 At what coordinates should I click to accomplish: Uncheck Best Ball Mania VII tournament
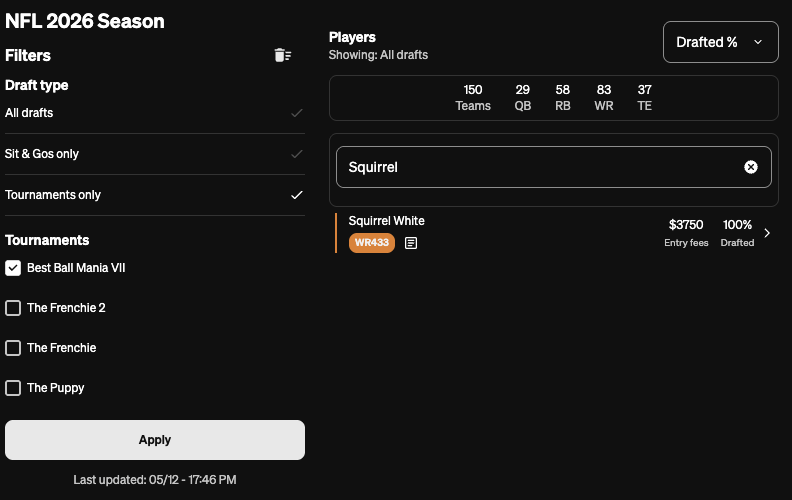[13, 268]
